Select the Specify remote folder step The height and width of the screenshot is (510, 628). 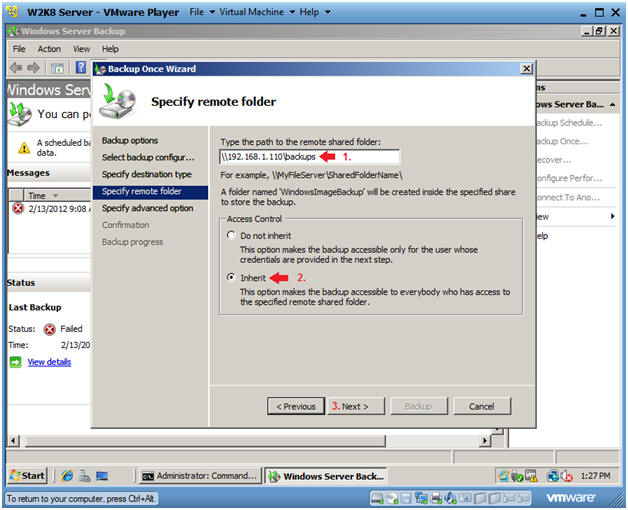(x=150, y=192)
